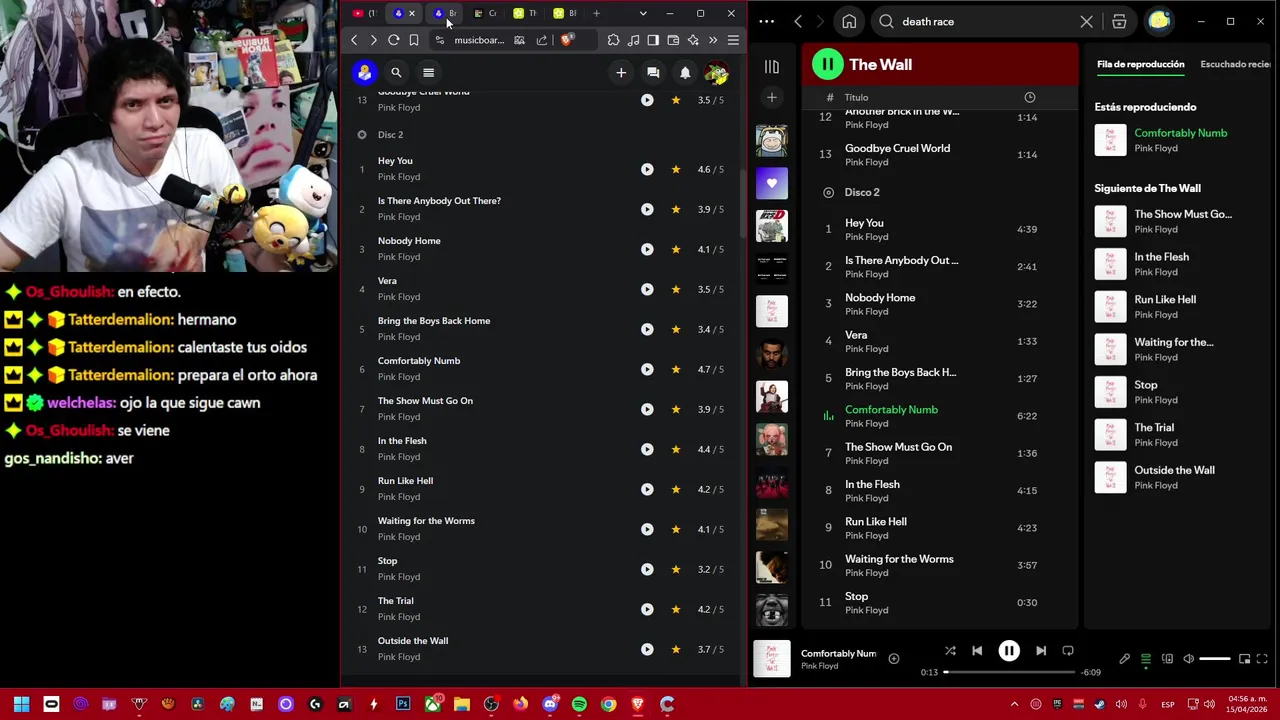The height and width of the screenshot is (720, 1280).
Task: Switch to Fila de reproducción tab
Action: [1140, 64]
